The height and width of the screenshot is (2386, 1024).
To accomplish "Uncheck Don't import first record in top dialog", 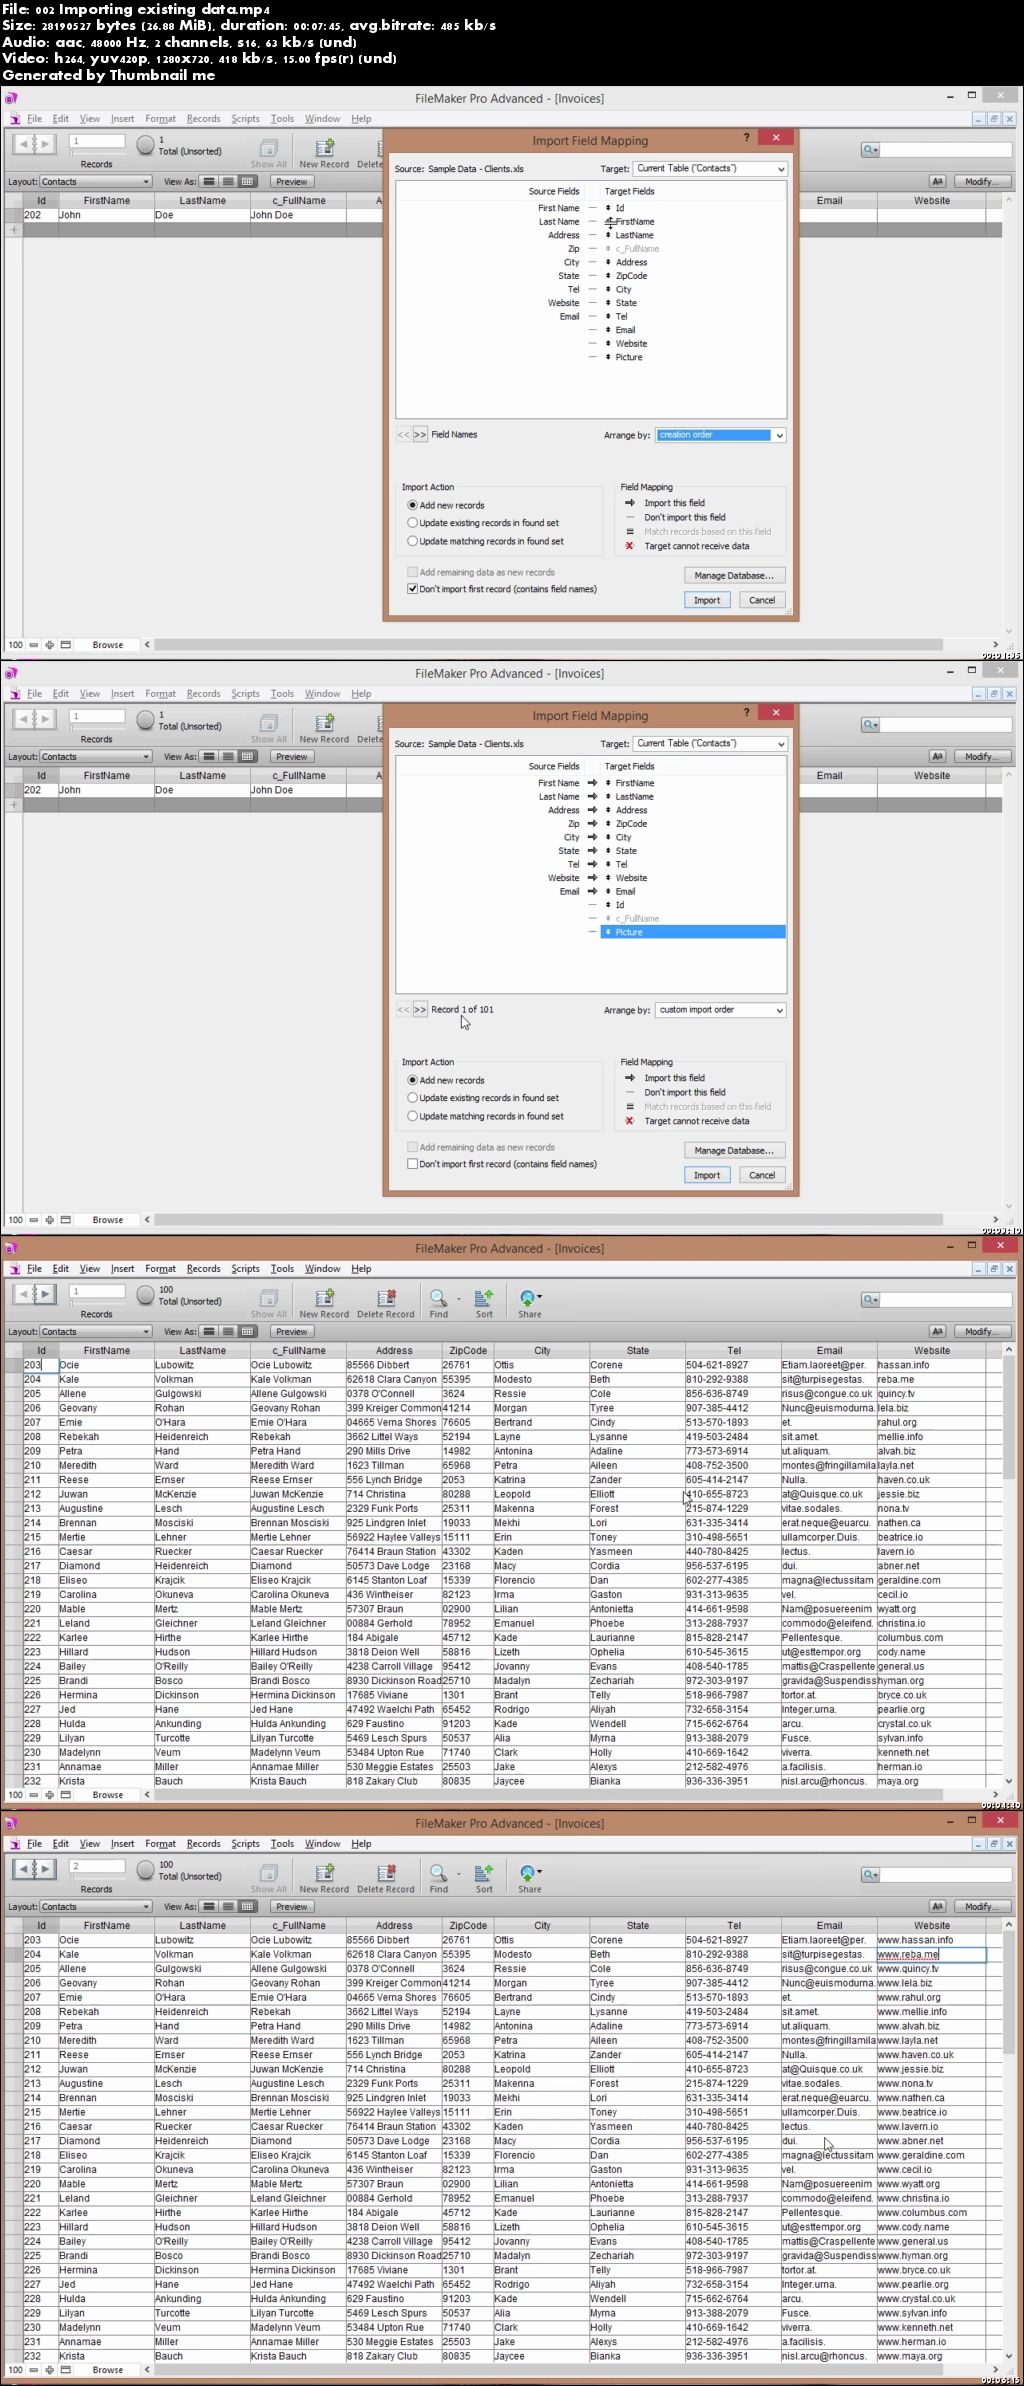I will point(412,589).
